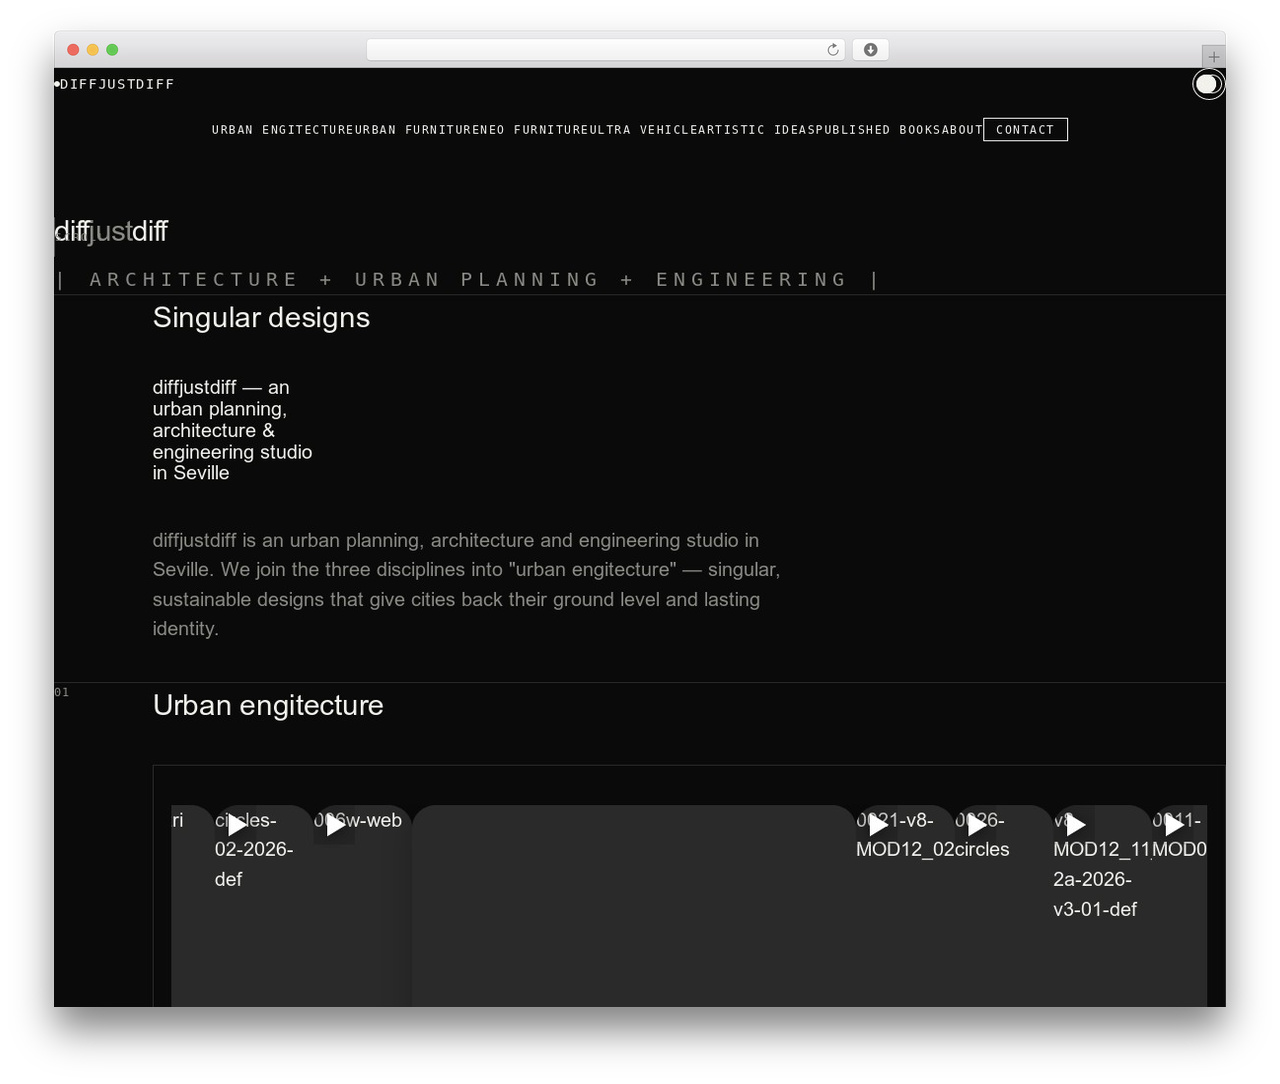Click the large diffjustdiff wordmark

pos(111,232)
